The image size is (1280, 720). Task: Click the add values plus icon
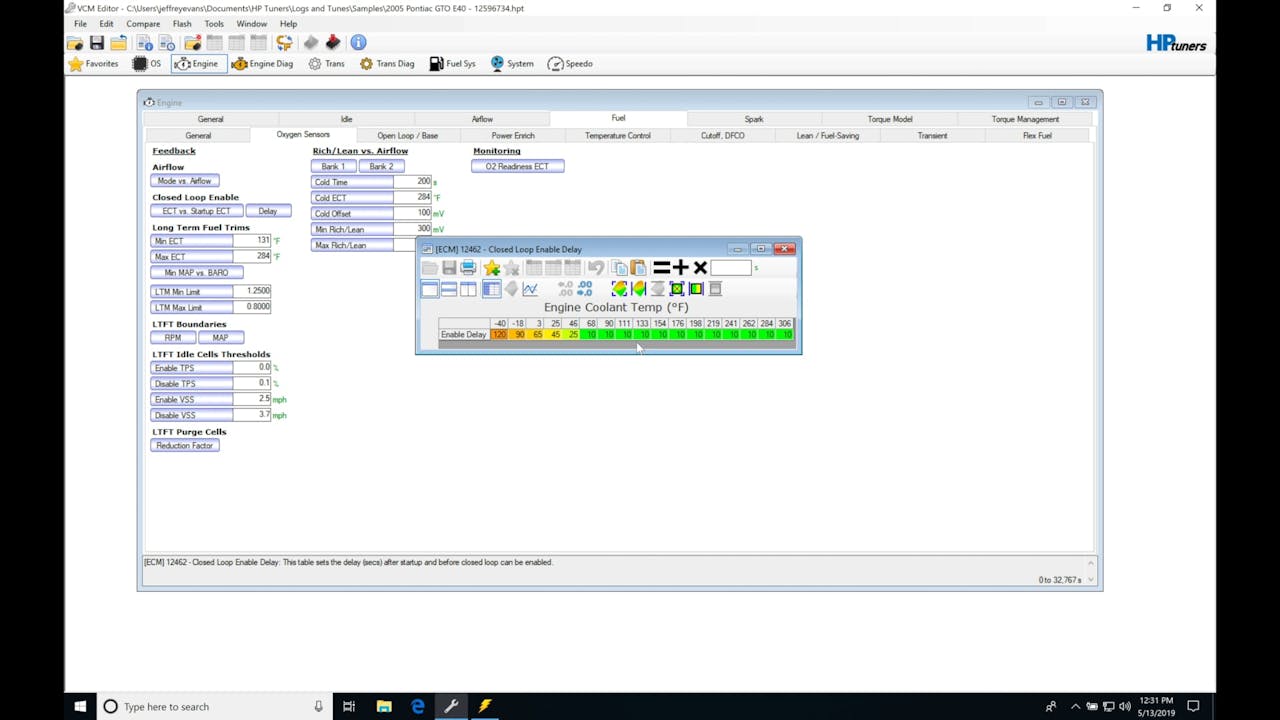(x=680, y=267)
